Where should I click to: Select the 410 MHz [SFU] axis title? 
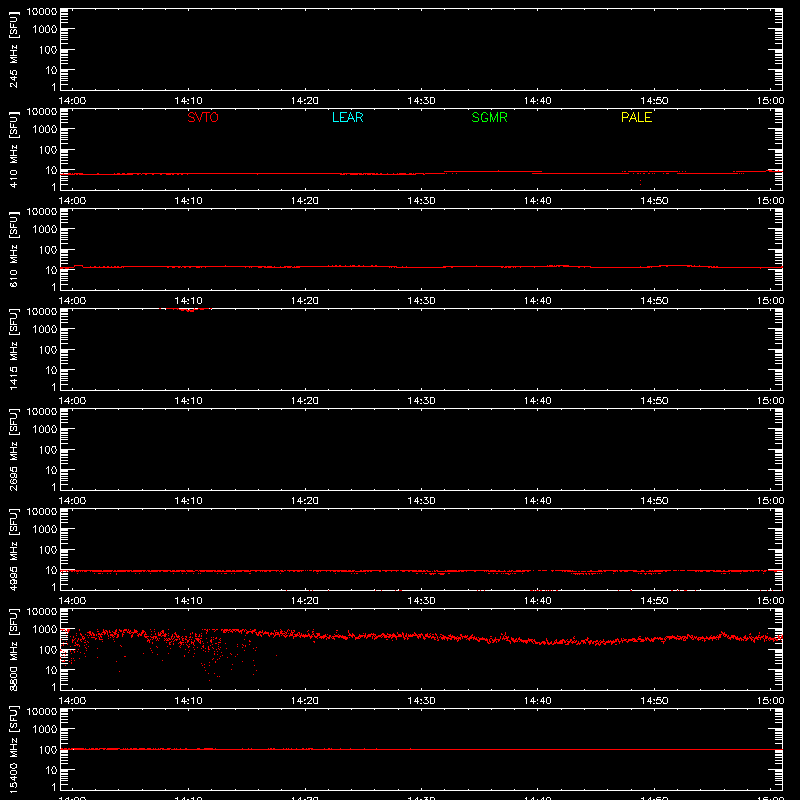tap(13, 150)
